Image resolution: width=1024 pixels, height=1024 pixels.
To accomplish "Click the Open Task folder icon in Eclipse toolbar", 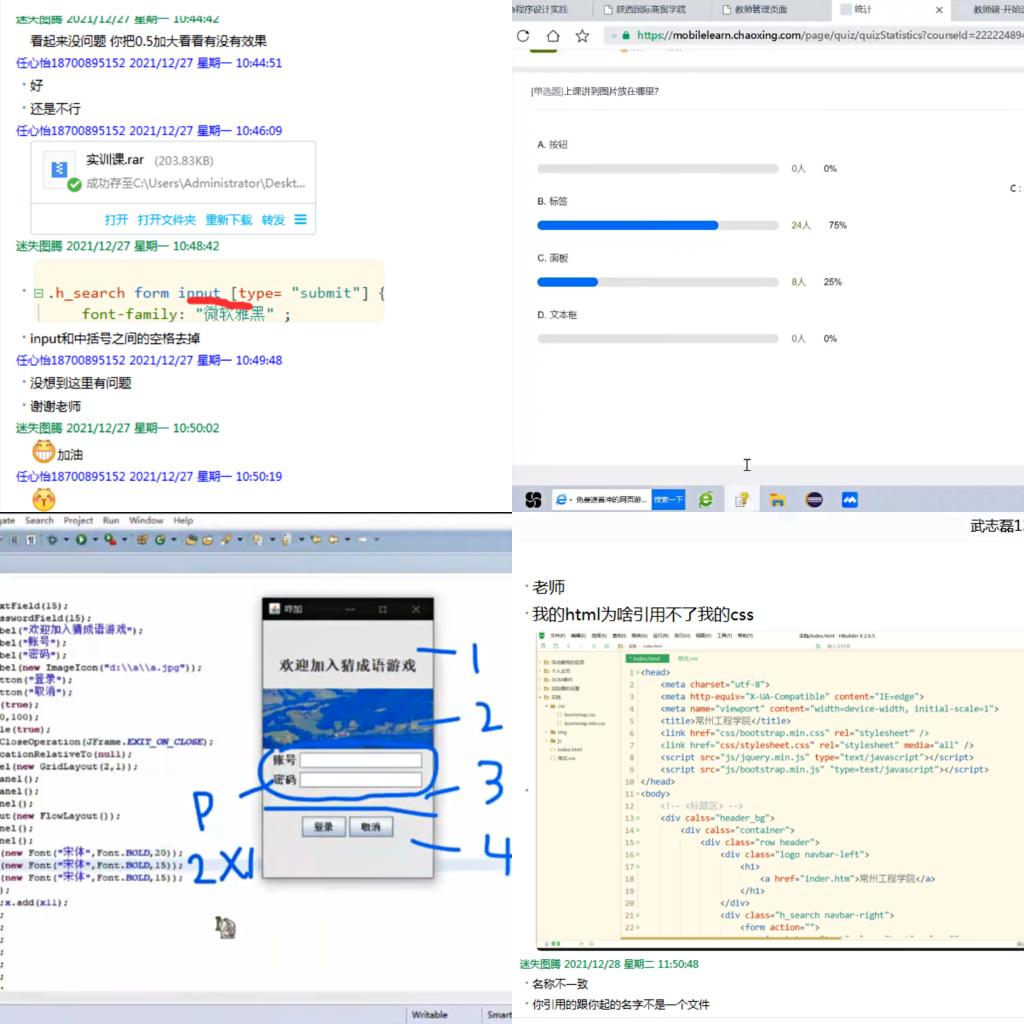I will 208,539.
